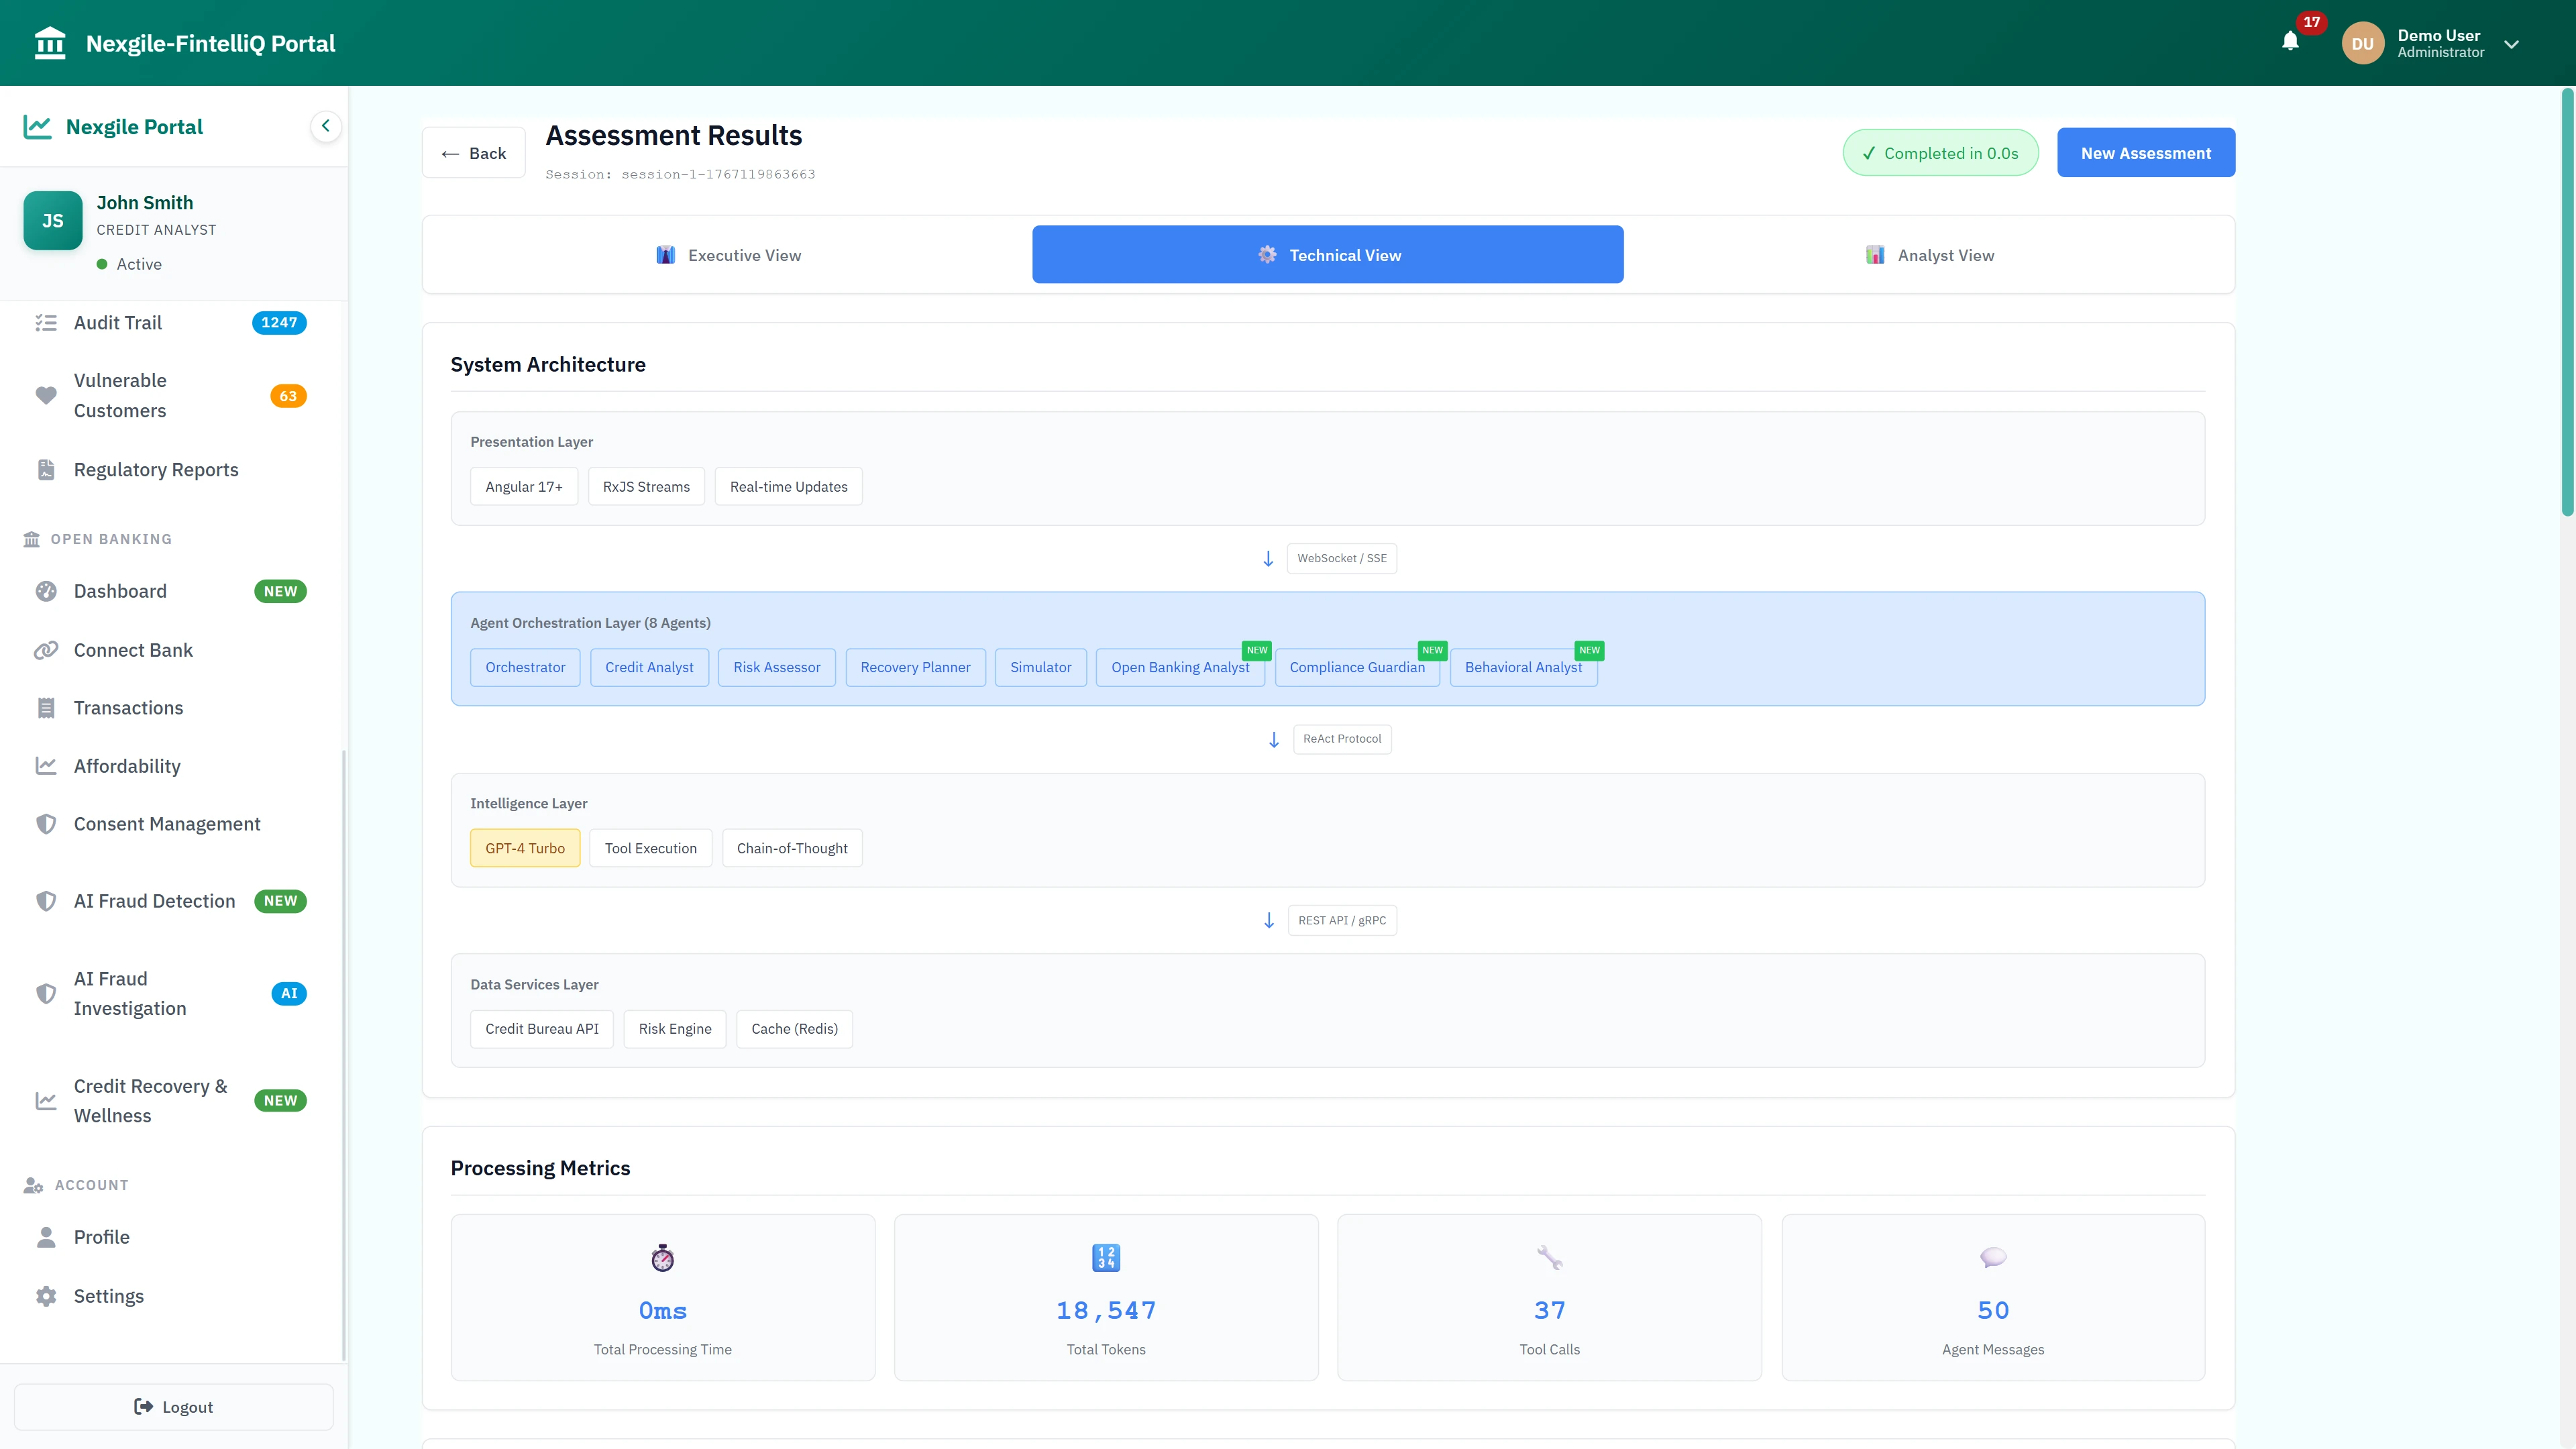Click the Connect Bank link icon

point(46,651)
